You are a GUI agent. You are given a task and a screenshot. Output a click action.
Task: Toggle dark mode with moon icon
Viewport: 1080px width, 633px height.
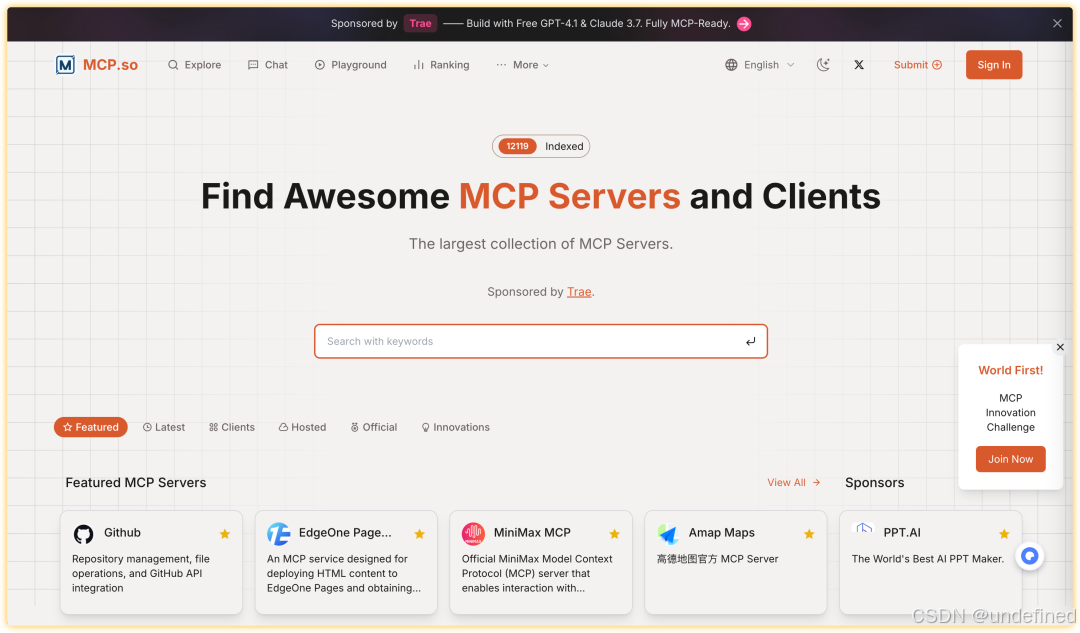(823, 65)
